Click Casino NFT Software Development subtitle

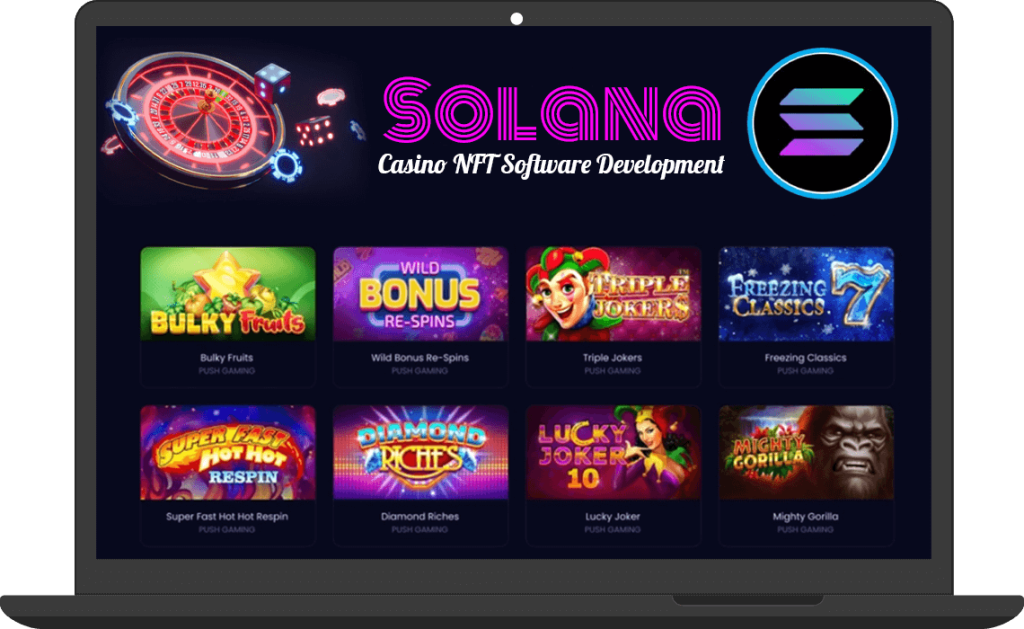(x=551, y=165)
